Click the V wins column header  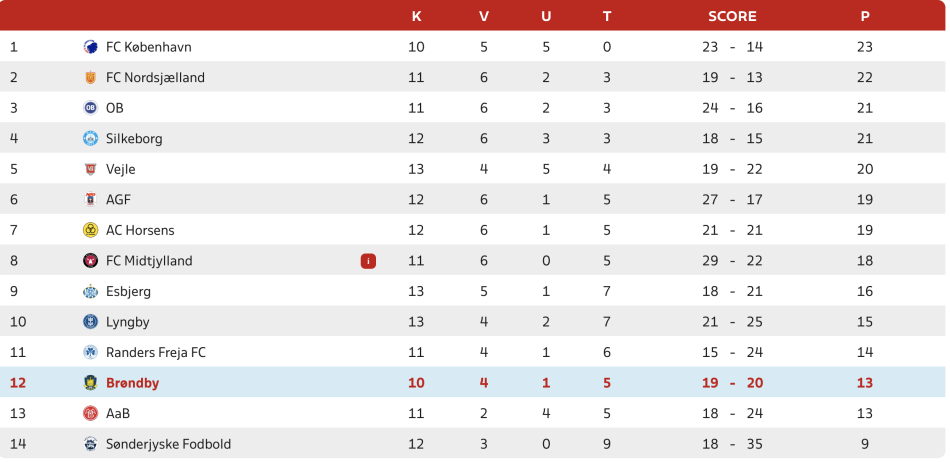pyautogui.click(x=484, y=16)
